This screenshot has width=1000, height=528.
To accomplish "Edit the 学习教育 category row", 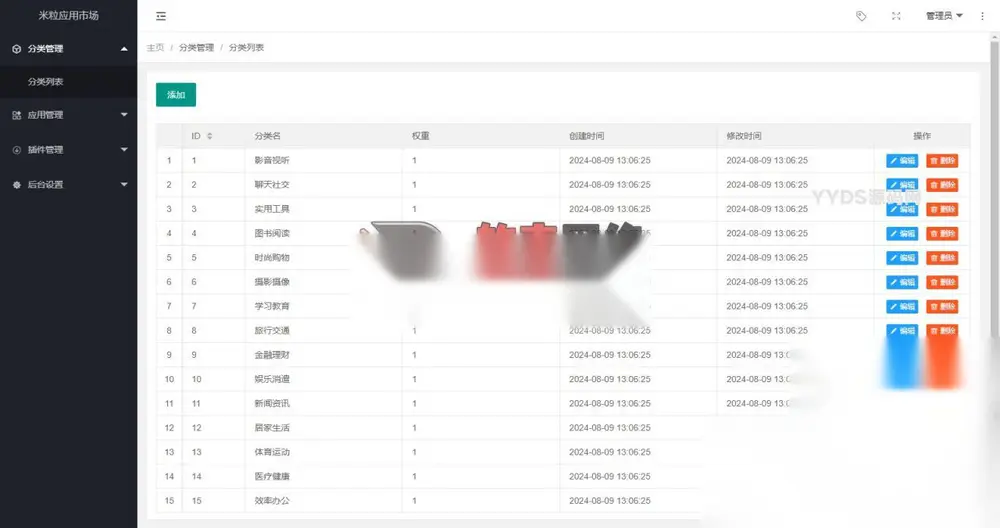I will tap(902, 306).
